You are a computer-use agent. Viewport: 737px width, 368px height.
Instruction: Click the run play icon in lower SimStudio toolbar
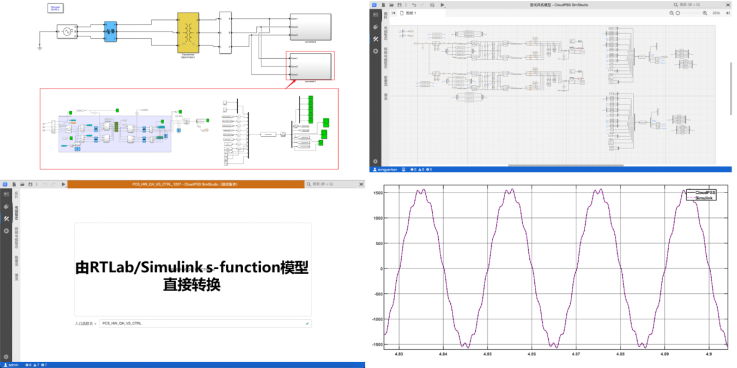[x=63, y=184]
